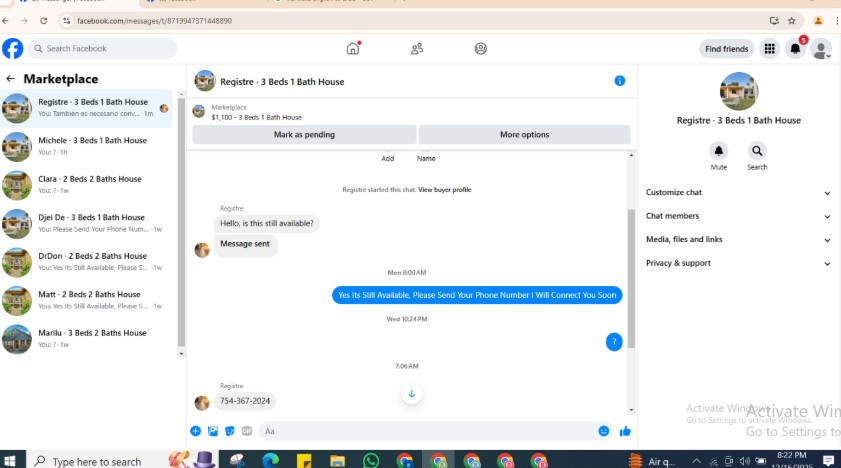This screenshot has width=841, height=468.
Task: Open Clara 2 Beds 2 Baths chat
Action: 87,184
